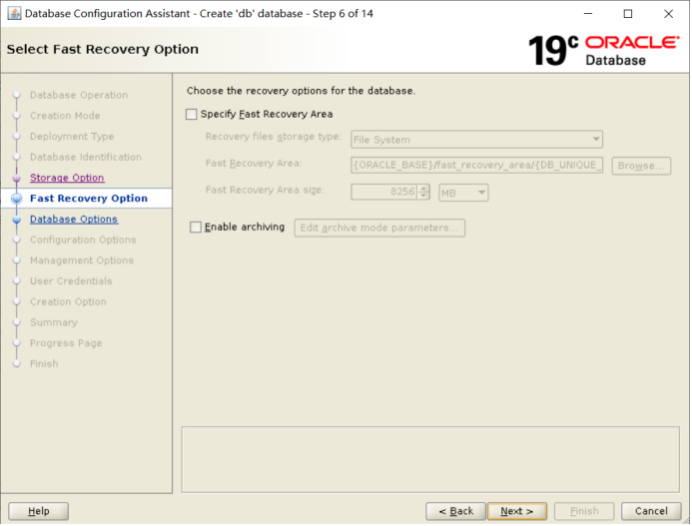Enable archiving checkbox

point(196,227)
